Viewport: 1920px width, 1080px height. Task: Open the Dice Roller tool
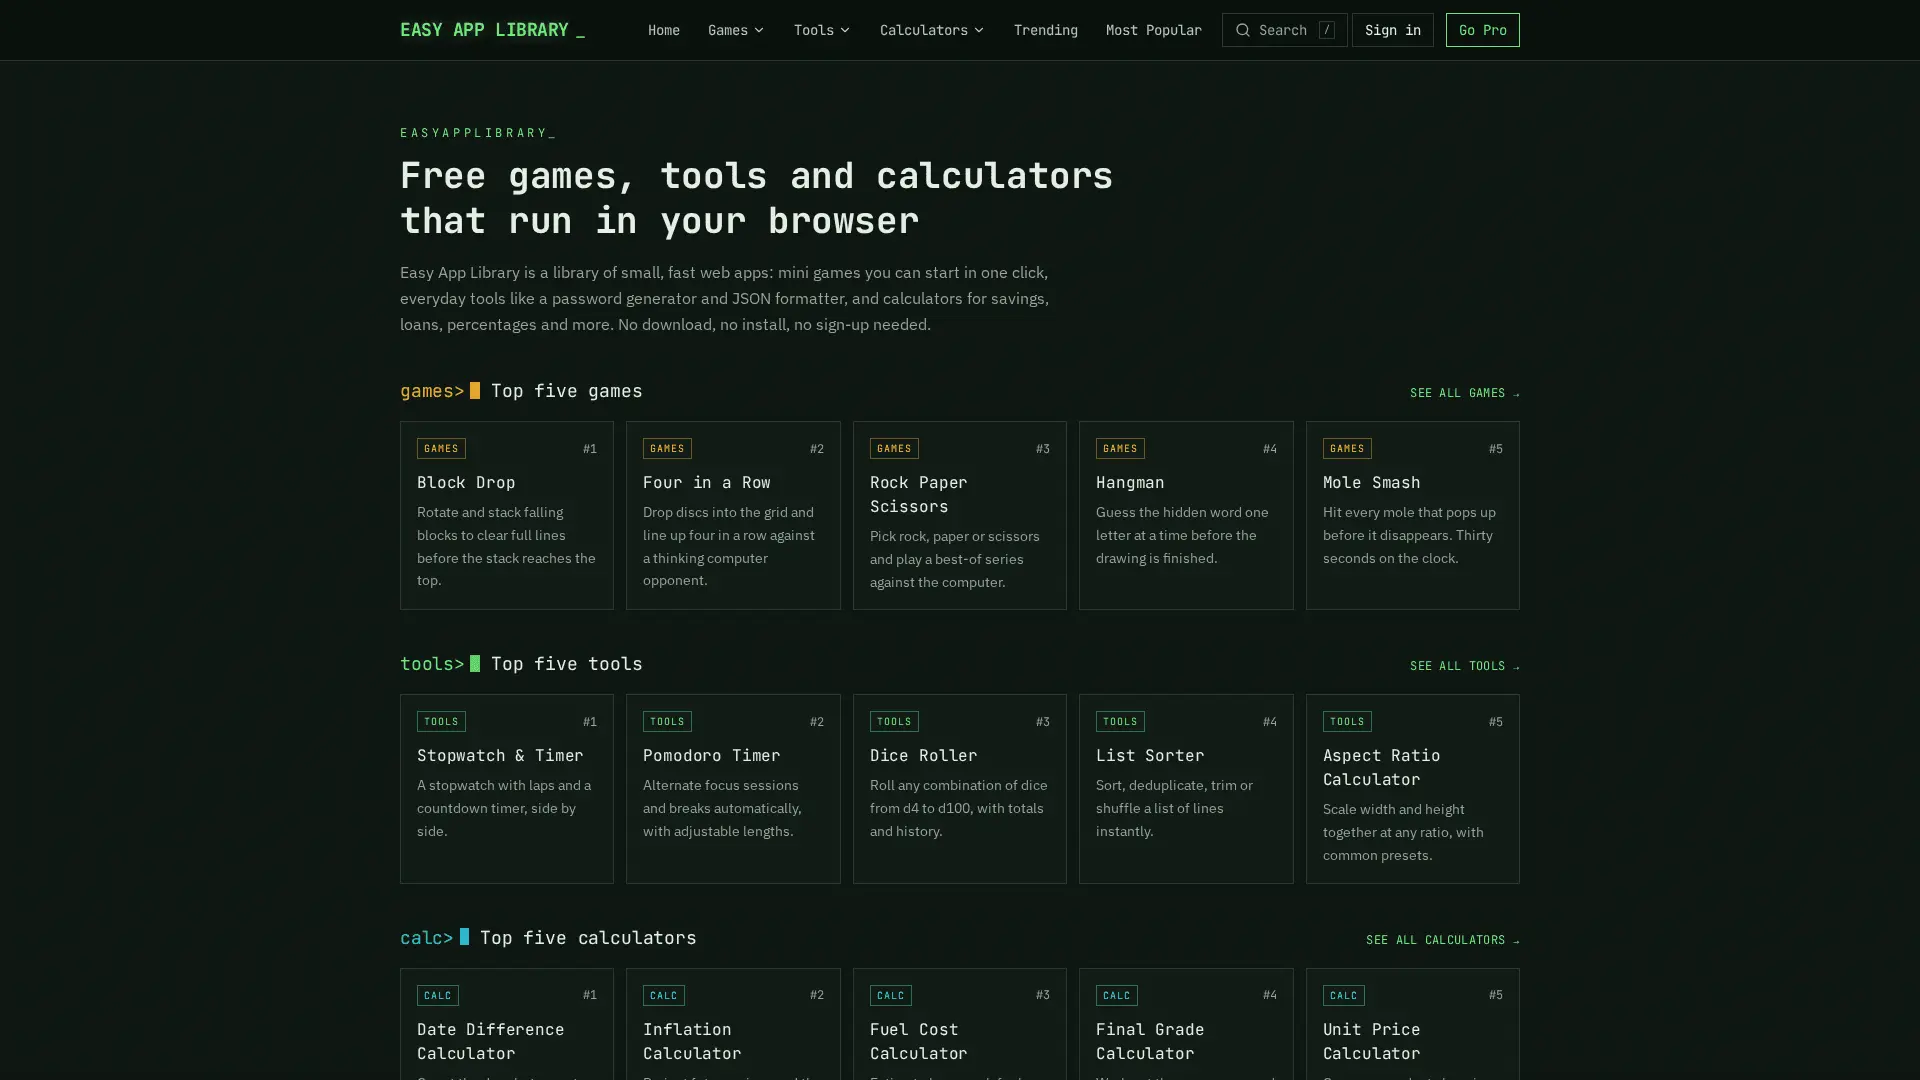click(x=959, y=789)
